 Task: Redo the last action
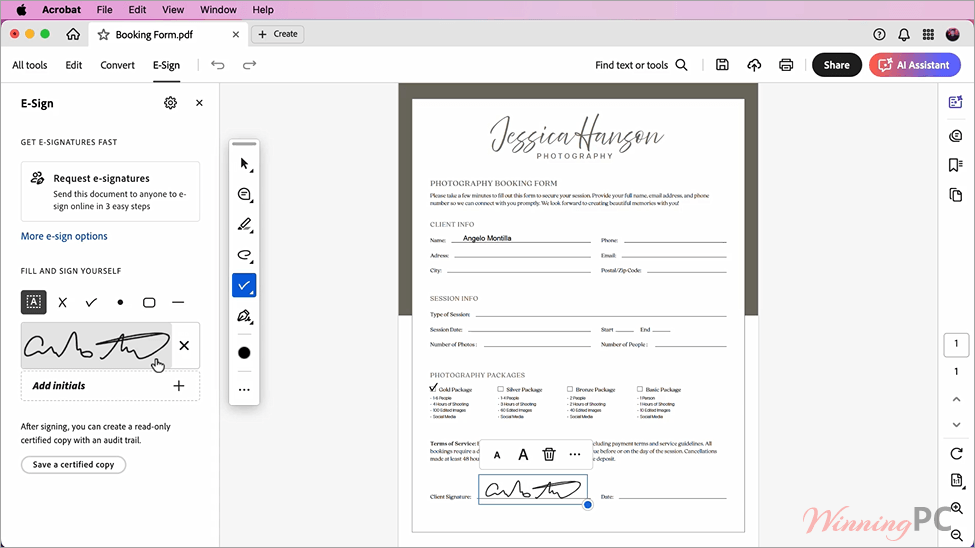pos(249,65)
